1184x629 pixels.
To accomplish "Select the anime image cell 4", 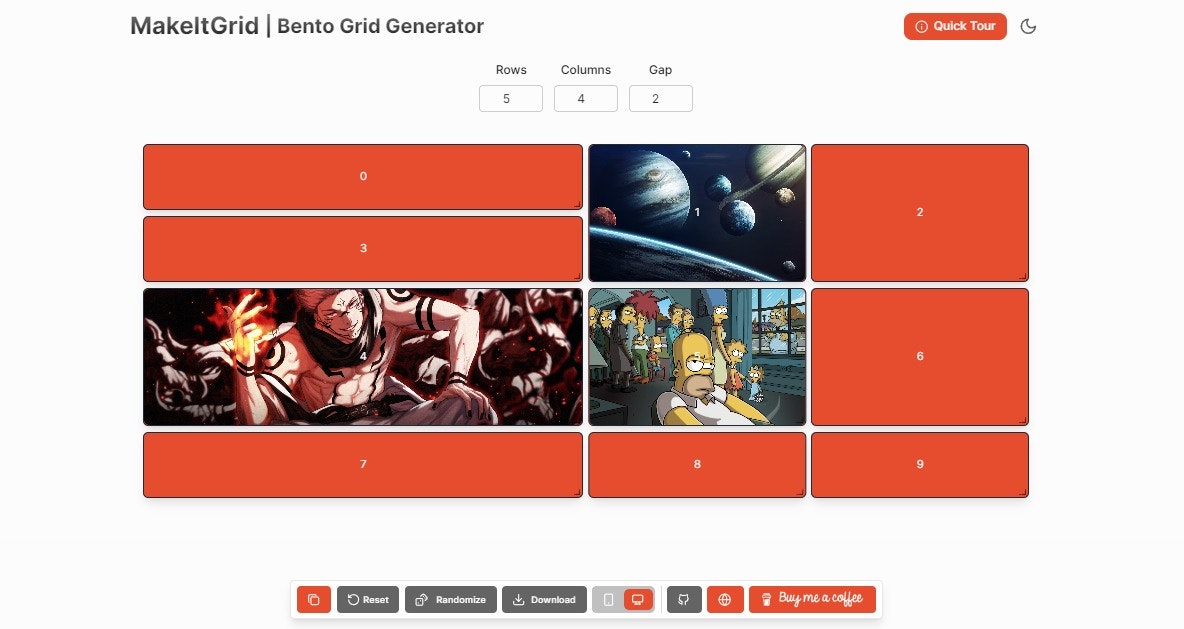I will pyautogui.click(x=362, y=356).
